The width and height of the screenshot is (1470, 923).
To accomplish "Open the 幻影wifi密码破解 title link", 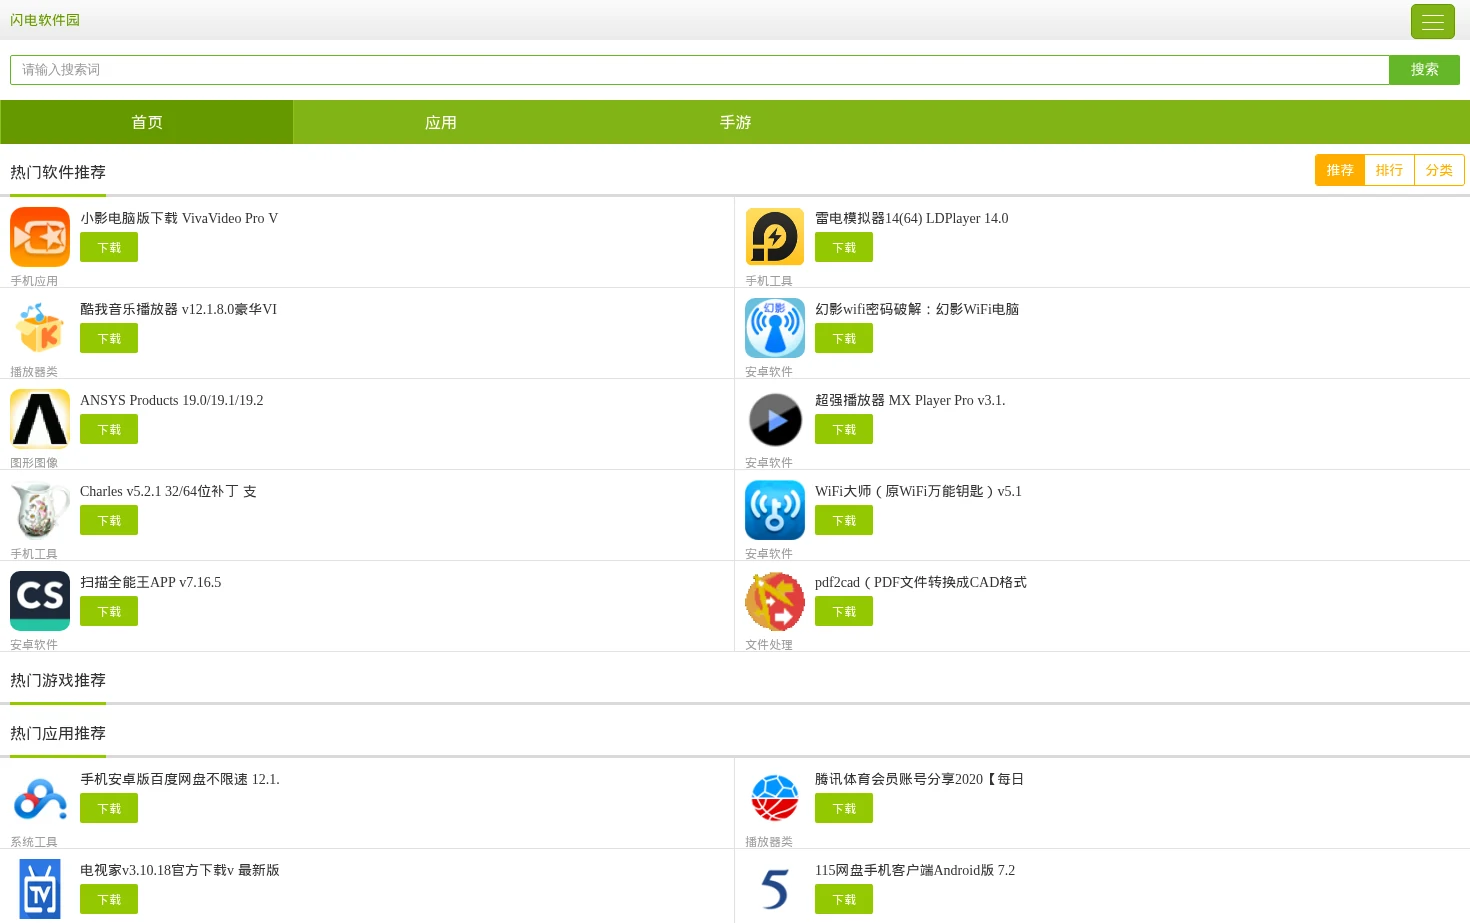I will [917, 309].
